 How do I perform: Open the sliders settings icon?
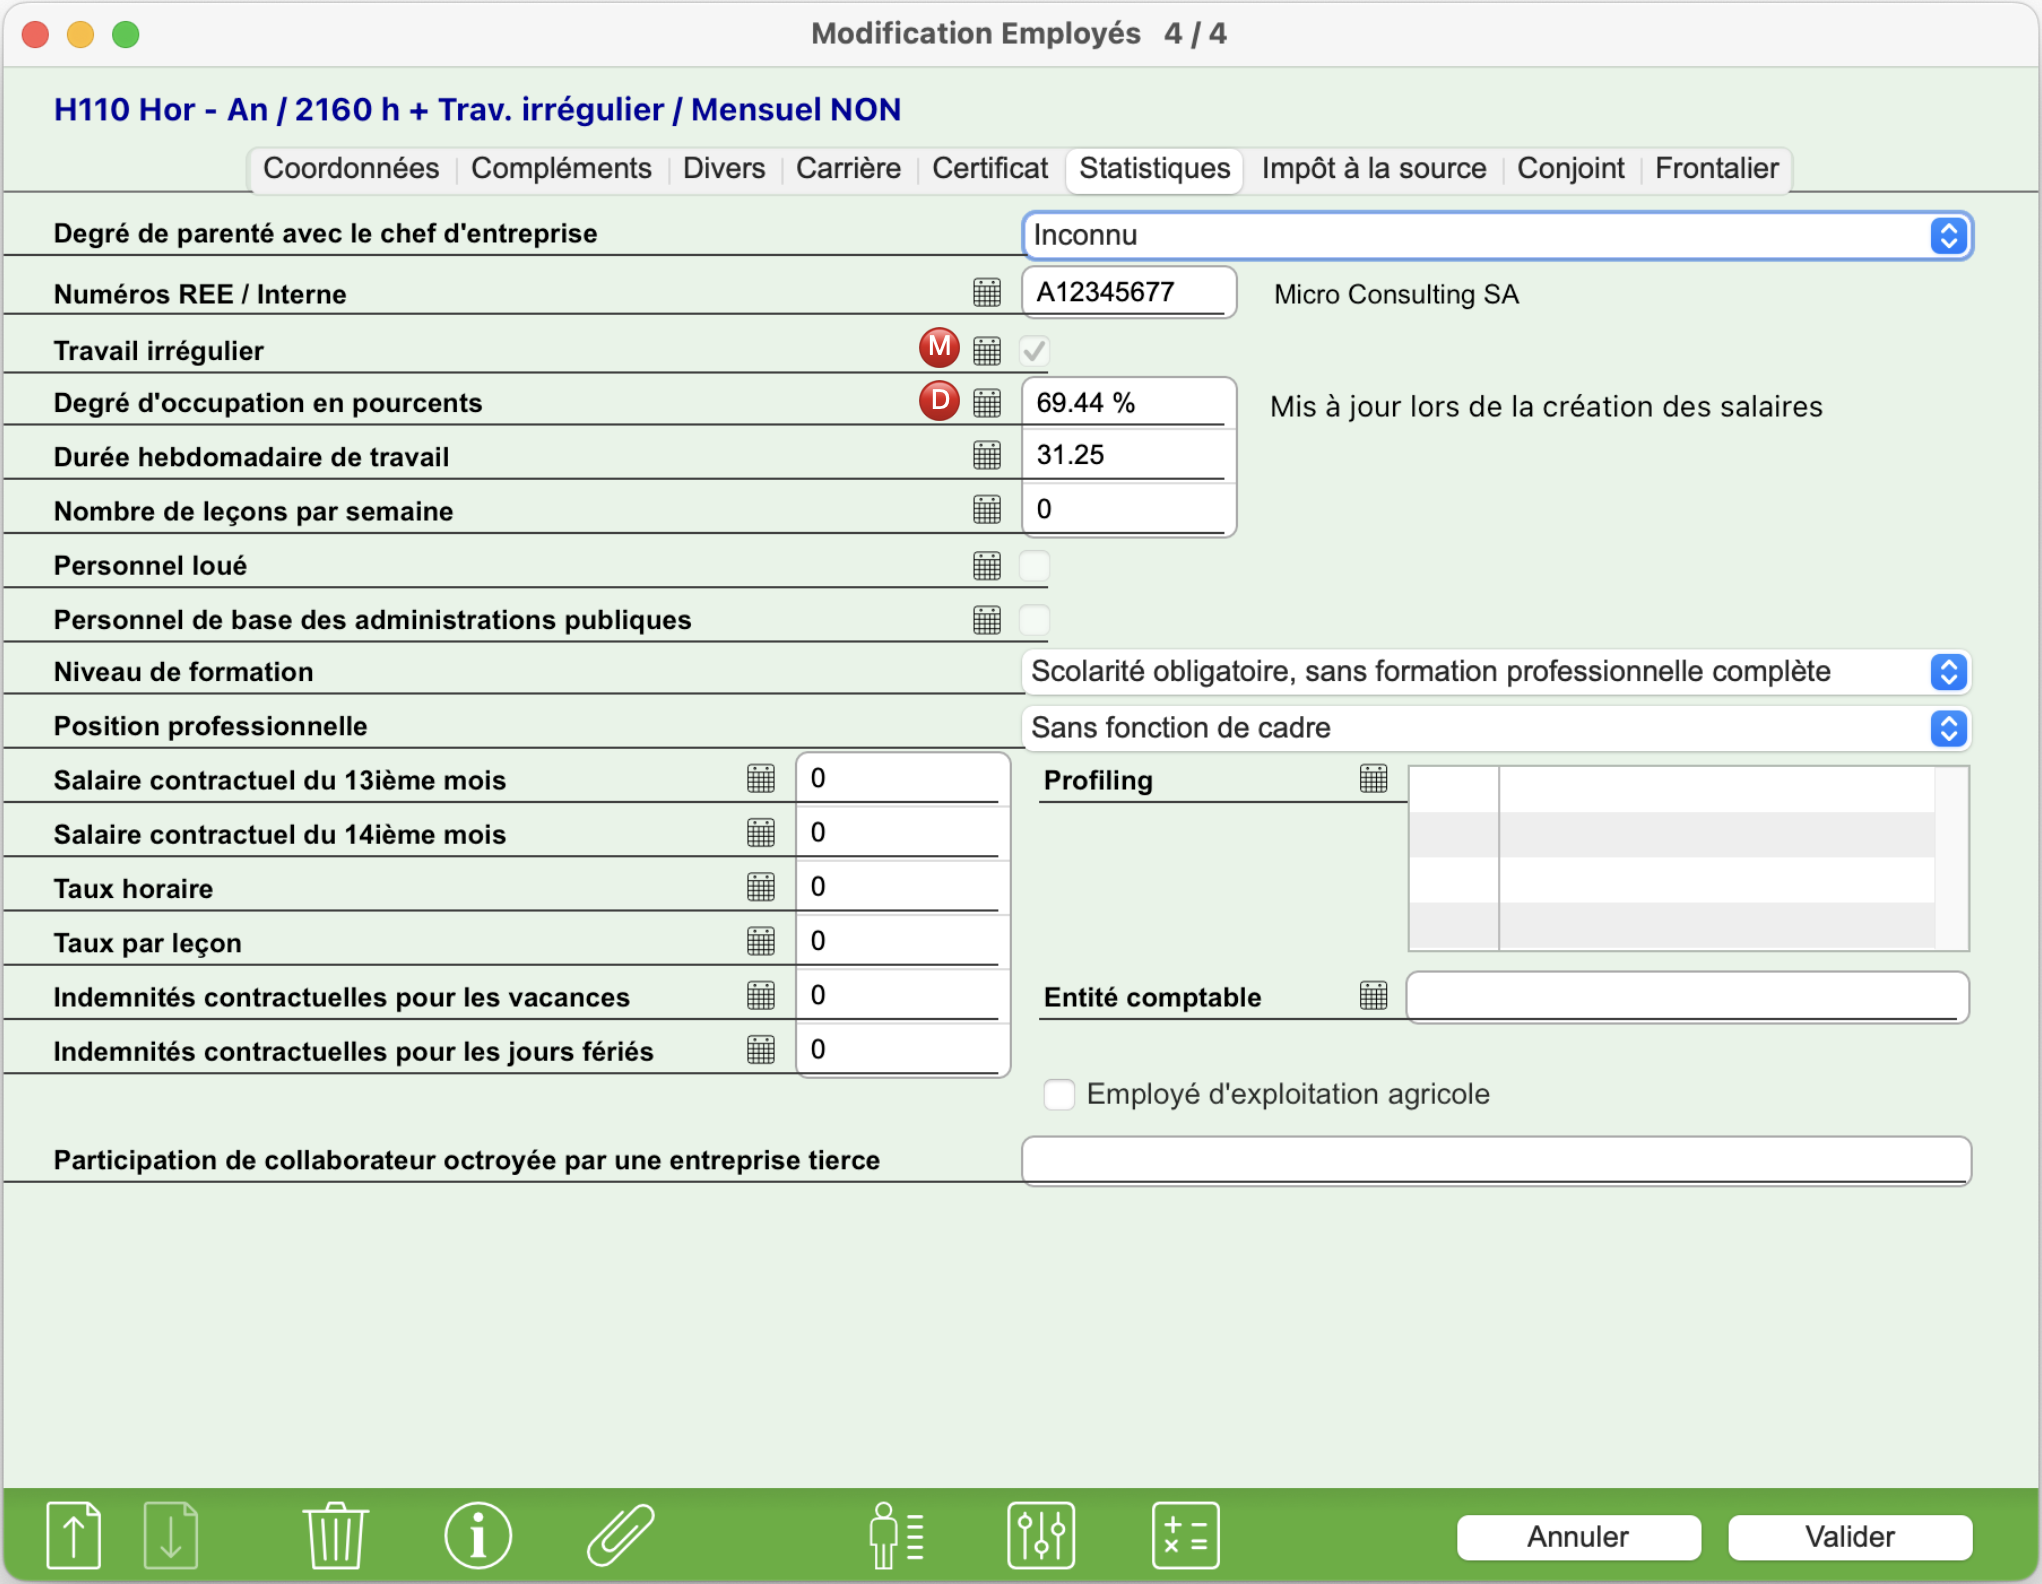(1041, 1535)
